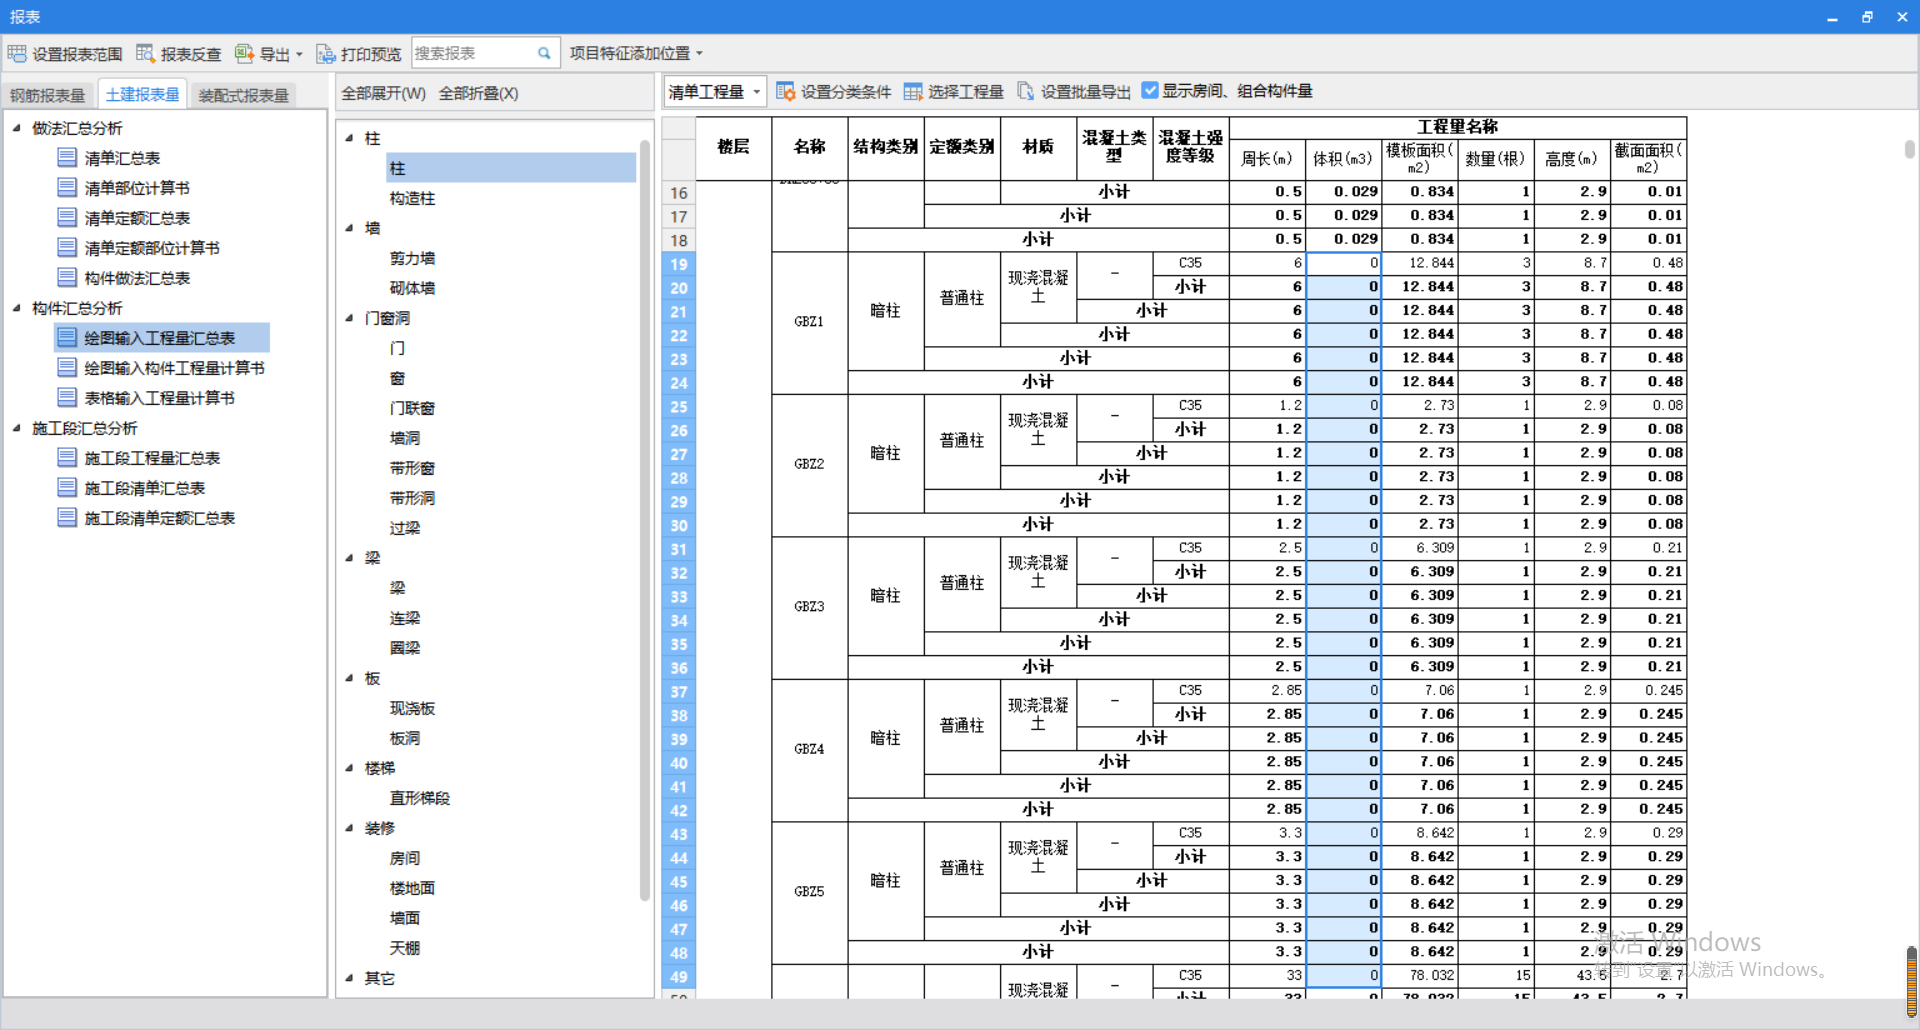Select row header 19 in table

(679, 264)
